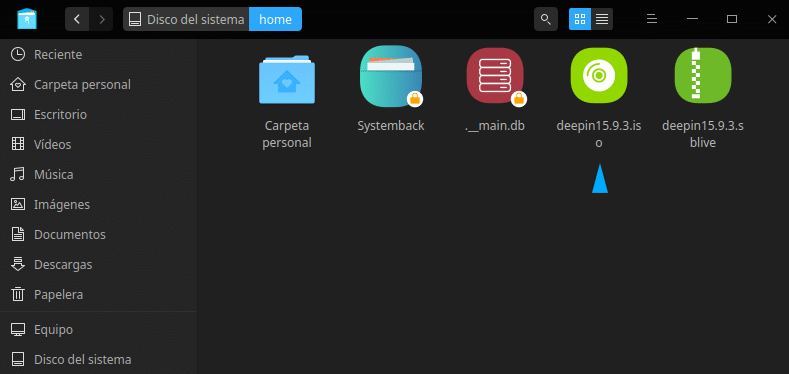This screenshot has width=789, height=374.
Task: Click the picture icon beside Imágenes
Action: [x=18, y=204]
